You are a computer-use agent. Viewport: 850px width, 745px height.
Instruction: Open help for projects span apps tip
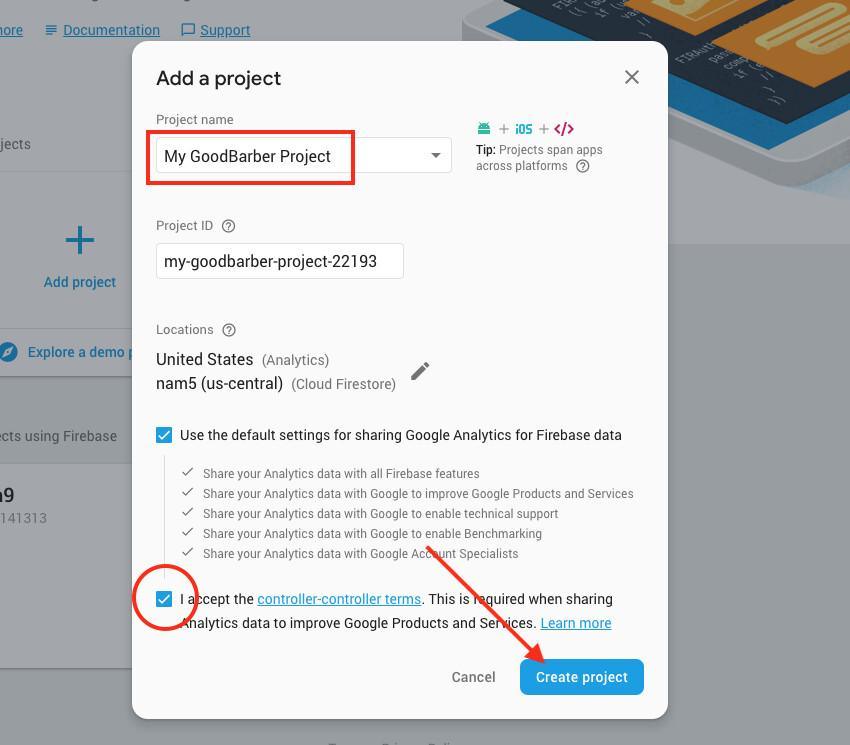[x=583, y=166]
